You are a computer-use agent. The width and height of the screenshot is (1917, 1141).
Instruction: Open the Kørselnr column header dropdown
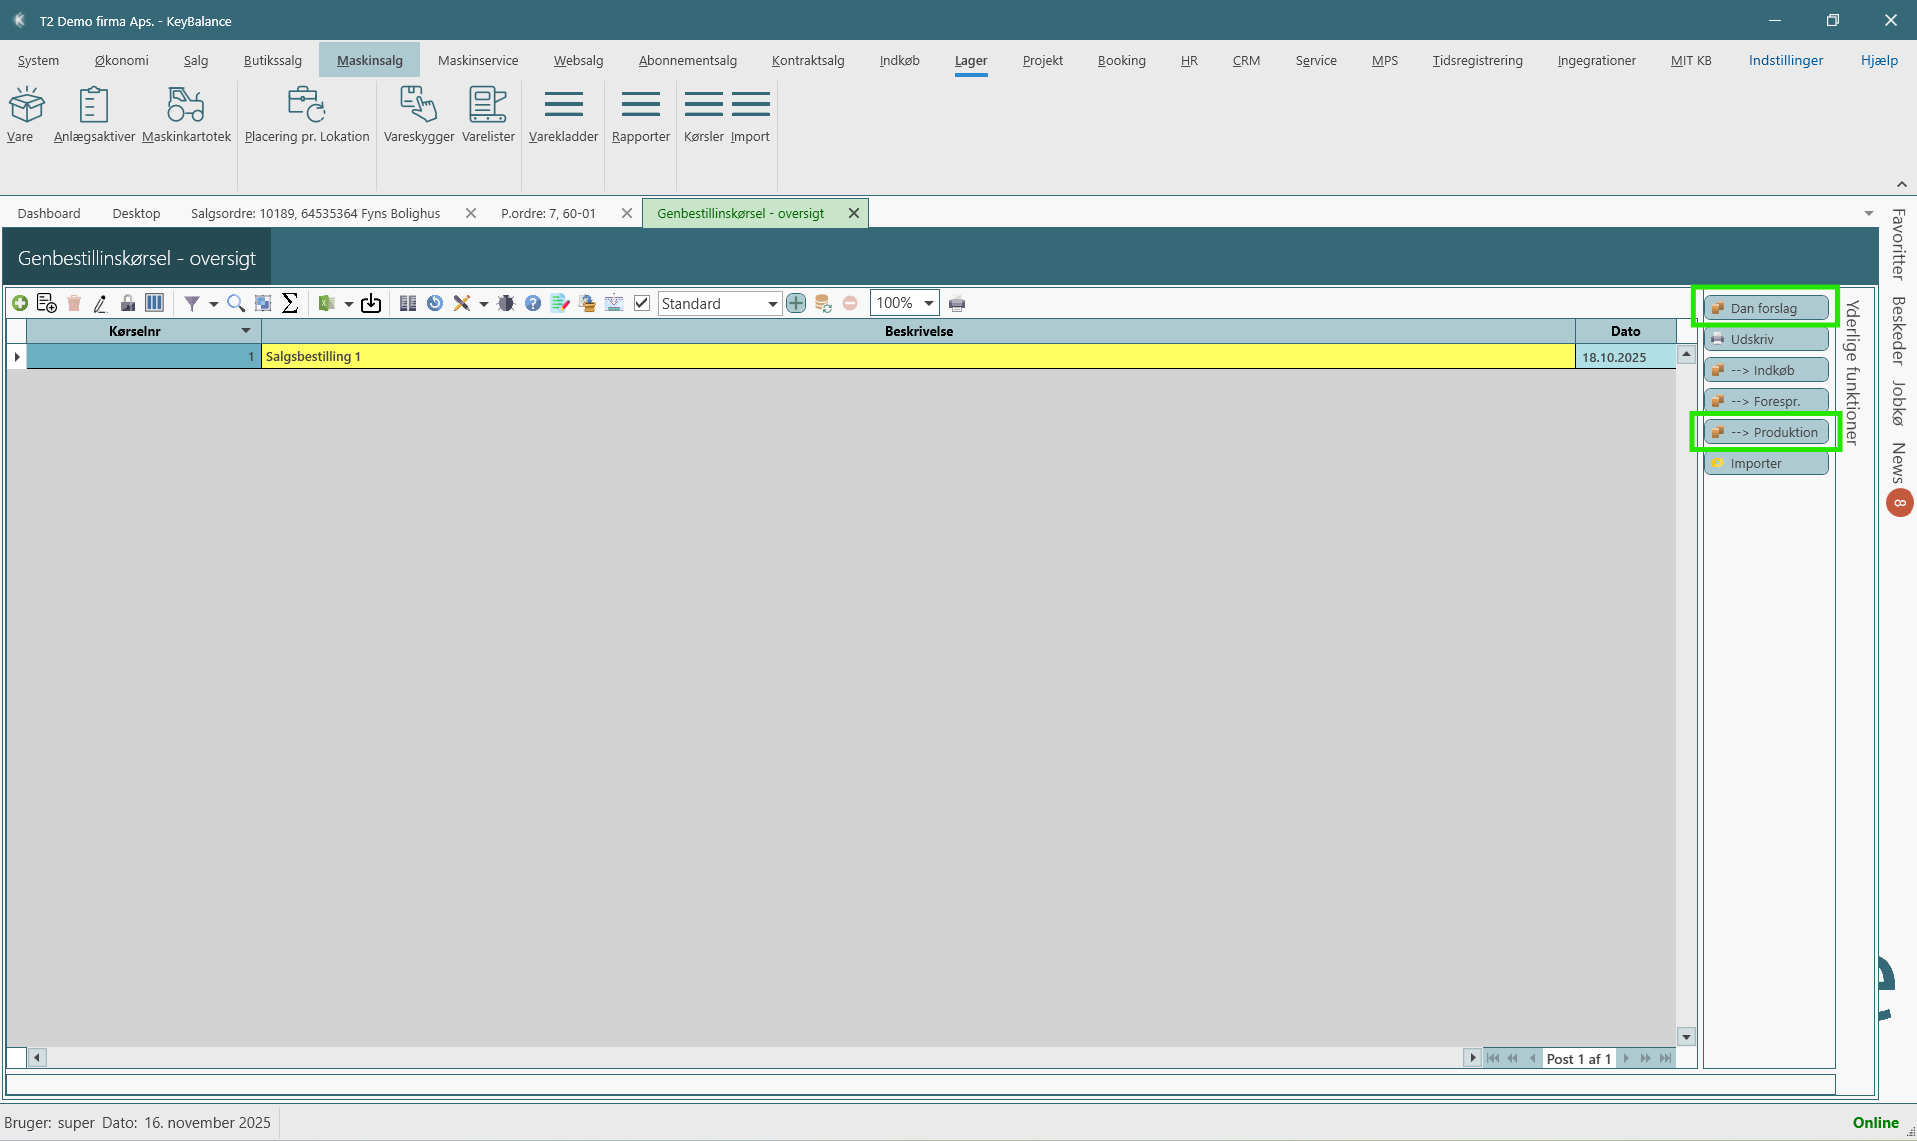[x=246, y=331]
